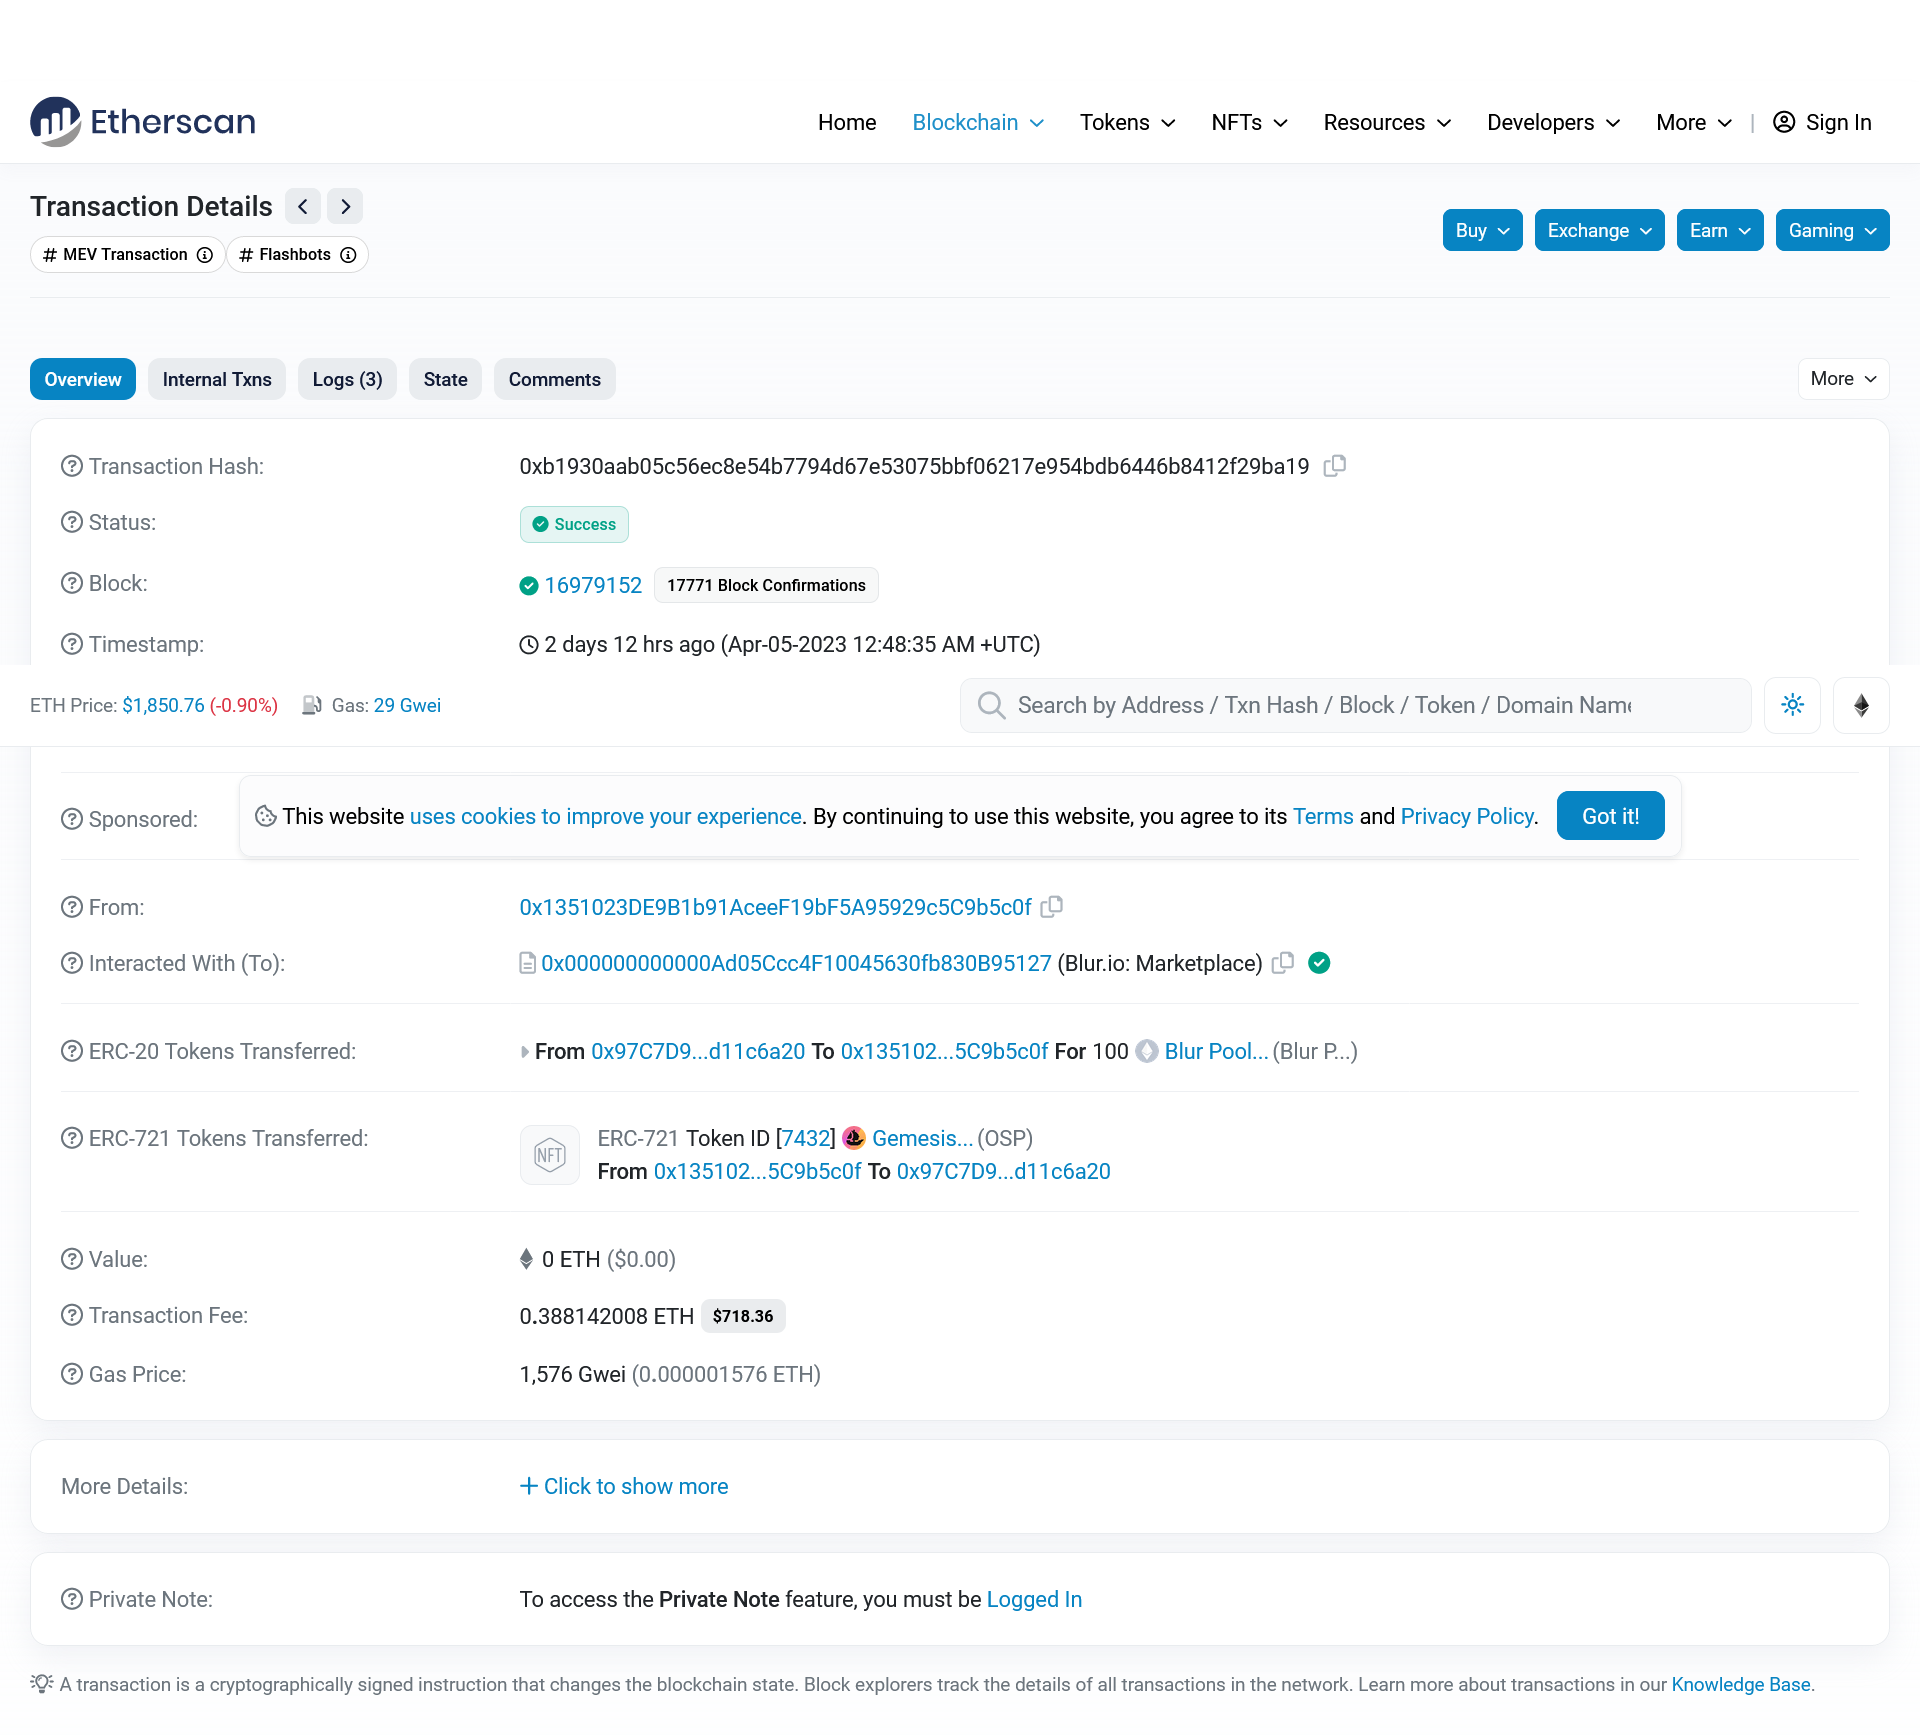Go to Home in navigation
The height and width of the screenshot is (1735, 1920).
point(847,122)
